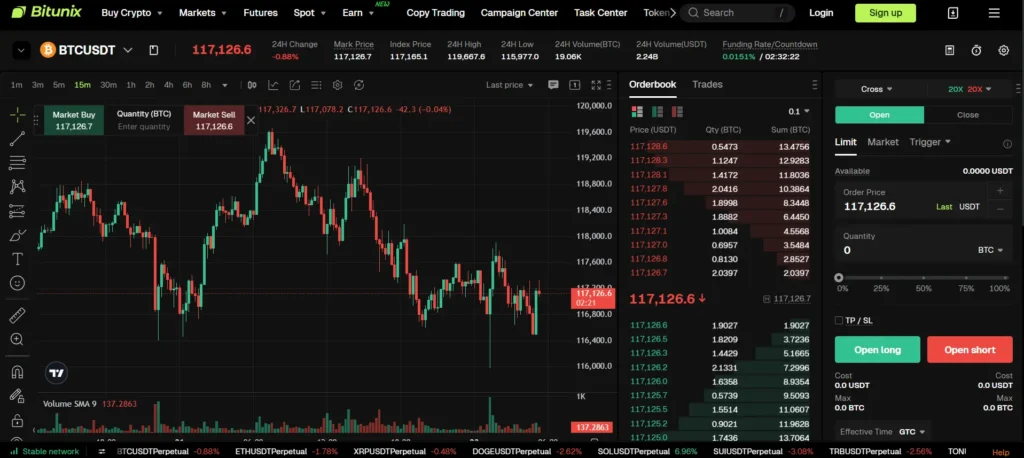Click the TradingView logo on chart
Screen dimensions: 1024x458
pyautogui.click(x=57, y=373)
